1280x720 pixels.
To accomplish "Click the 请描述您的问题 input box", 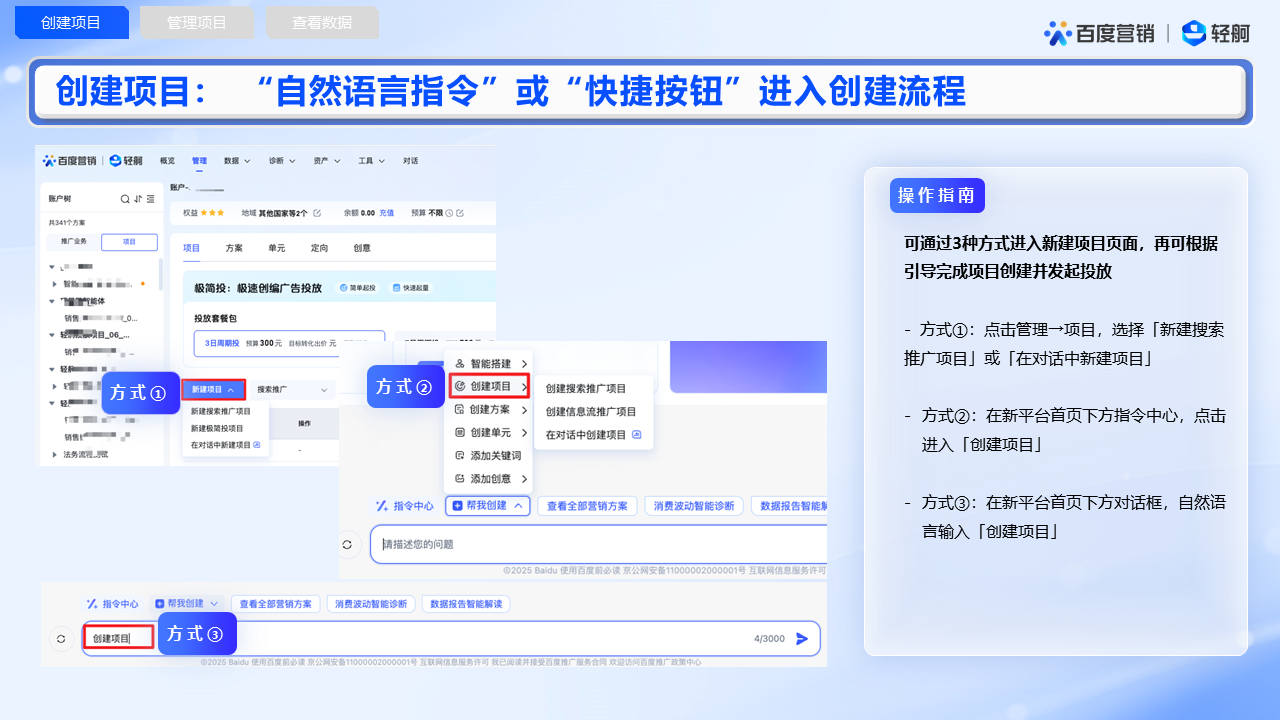I will [x=598, y=544].
